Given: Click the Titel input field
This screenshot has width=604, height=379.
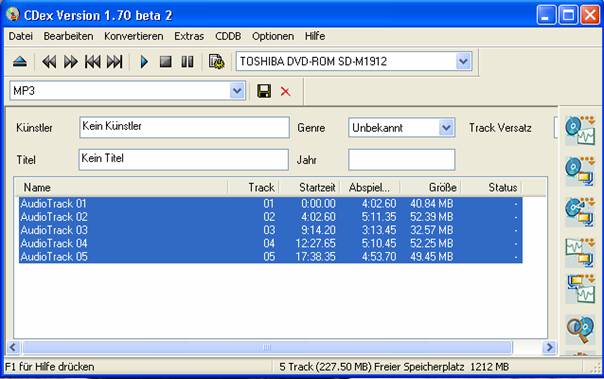Looking at the screenshot, I should pos(184,159).
